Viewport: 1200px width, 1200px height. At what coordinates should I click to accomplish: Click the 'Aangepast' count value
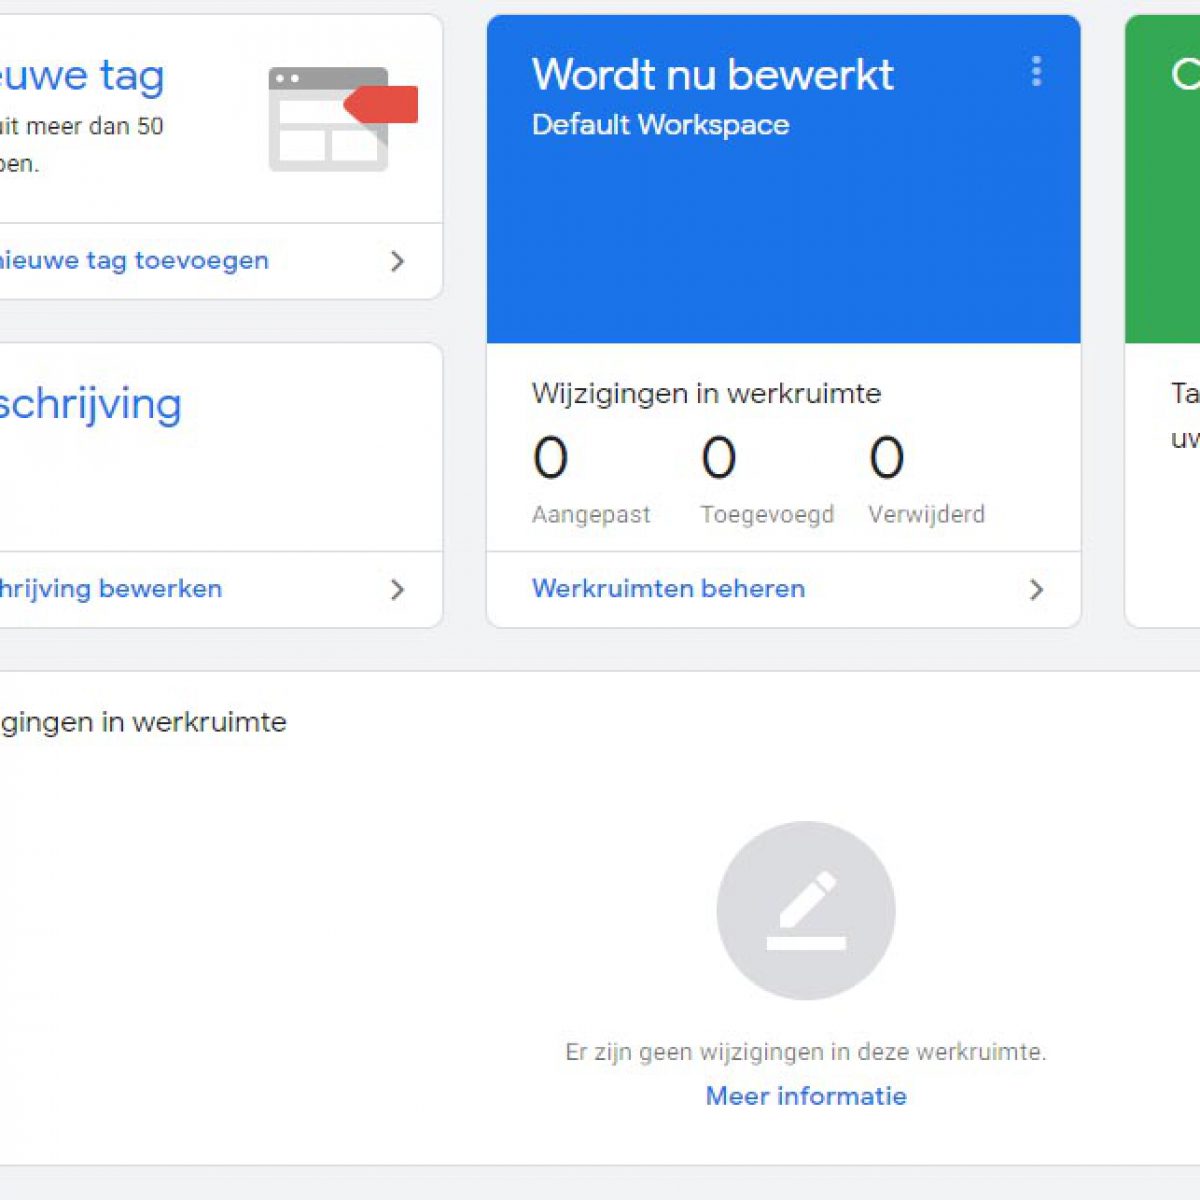[x=550, y=458]
